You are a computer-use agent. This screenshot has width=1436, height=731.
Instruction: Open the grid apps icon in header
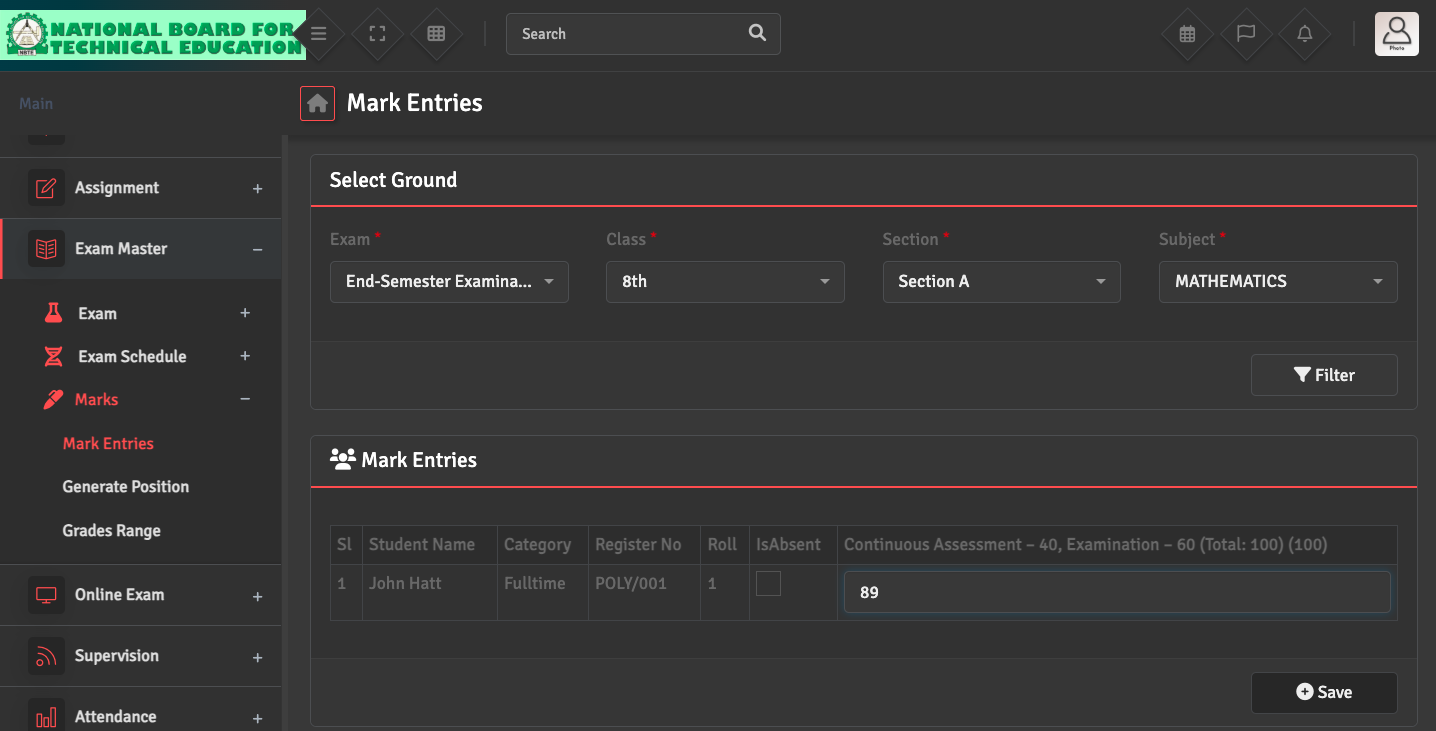[436, 34]
